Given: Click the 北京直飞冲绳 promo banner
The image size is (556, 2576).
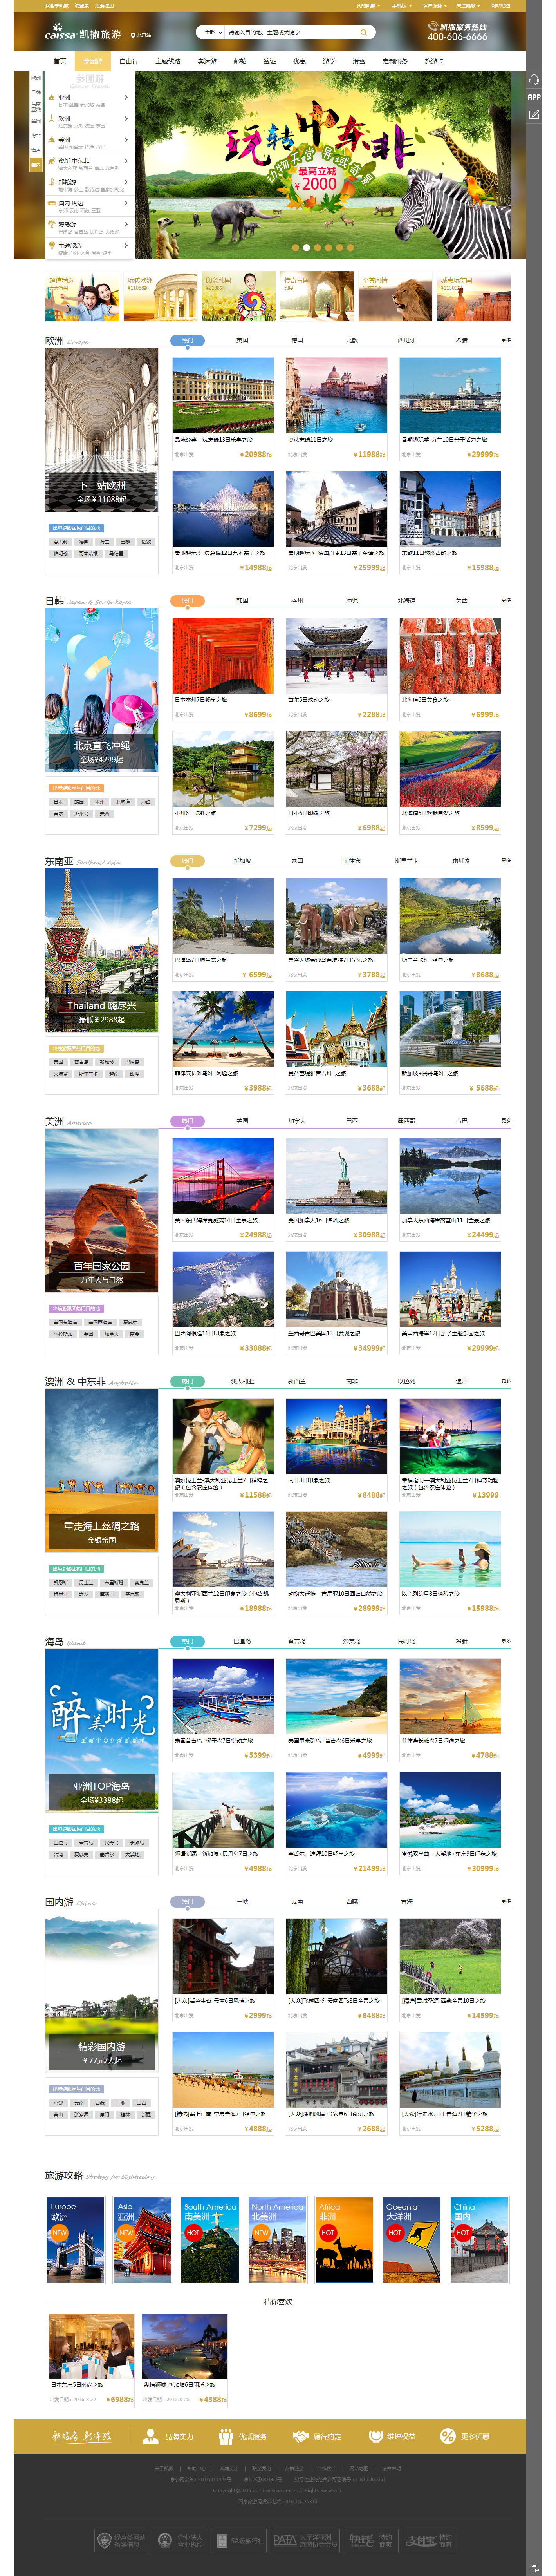Looking at the screenshot, I should click(x=101, y=691).
